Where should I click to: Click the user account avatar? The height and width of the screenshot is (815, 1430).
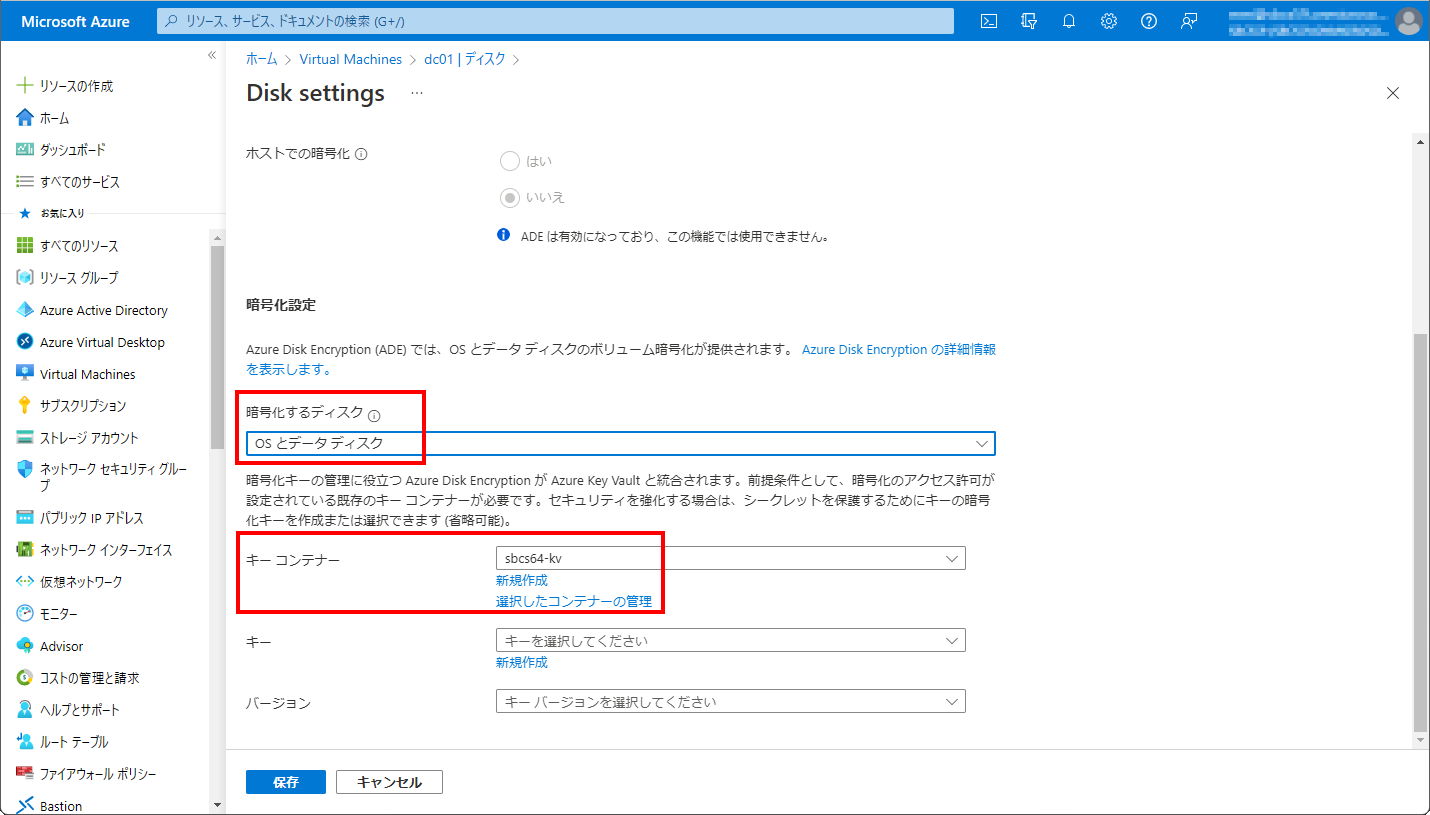click(x=1408, y=21)
